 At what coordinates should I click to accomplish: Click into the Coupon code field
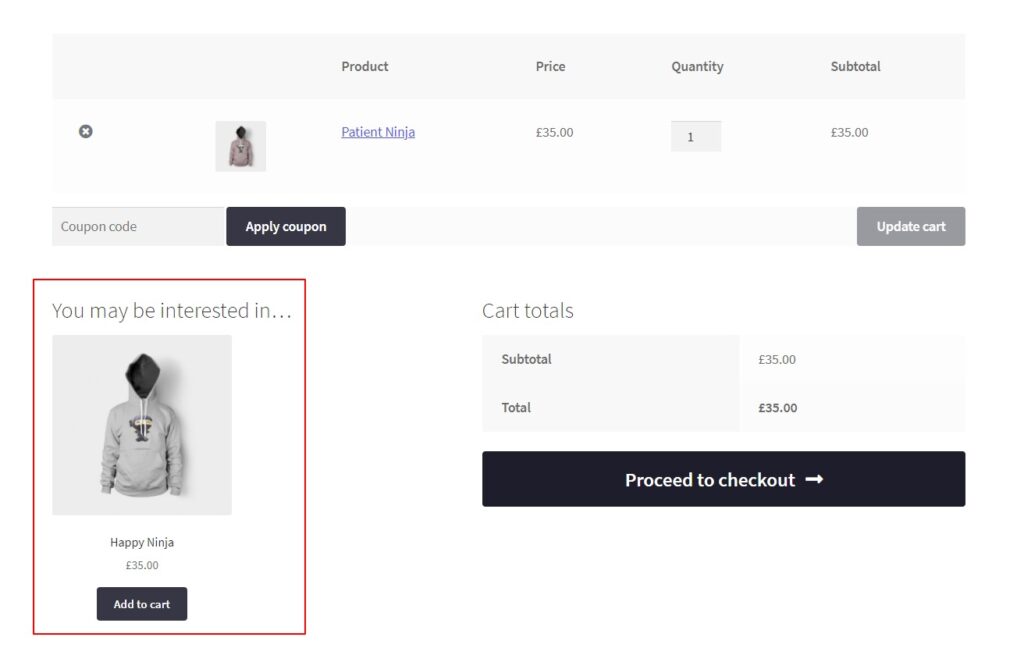(x=138, y=226)
